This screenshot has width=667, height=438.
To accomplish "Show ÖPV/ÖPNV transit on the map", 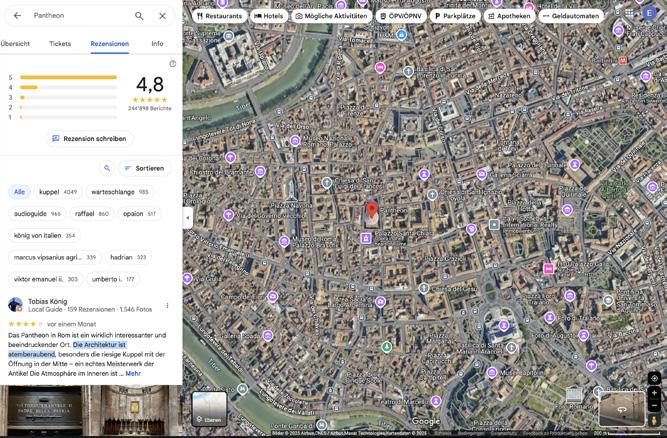I will click(x=401, y=16).
